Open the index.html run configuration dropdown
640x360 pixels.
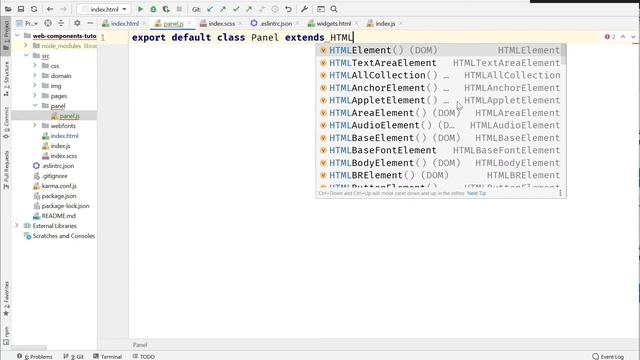point(104,9)
